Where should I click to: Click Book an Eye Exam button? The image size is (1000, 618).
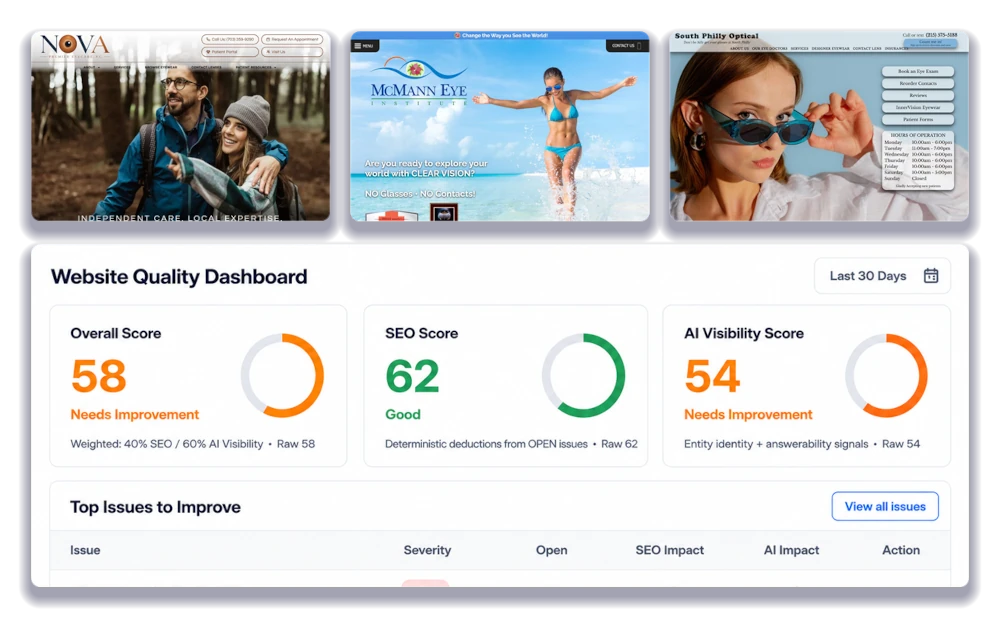[x=918, y=71]
